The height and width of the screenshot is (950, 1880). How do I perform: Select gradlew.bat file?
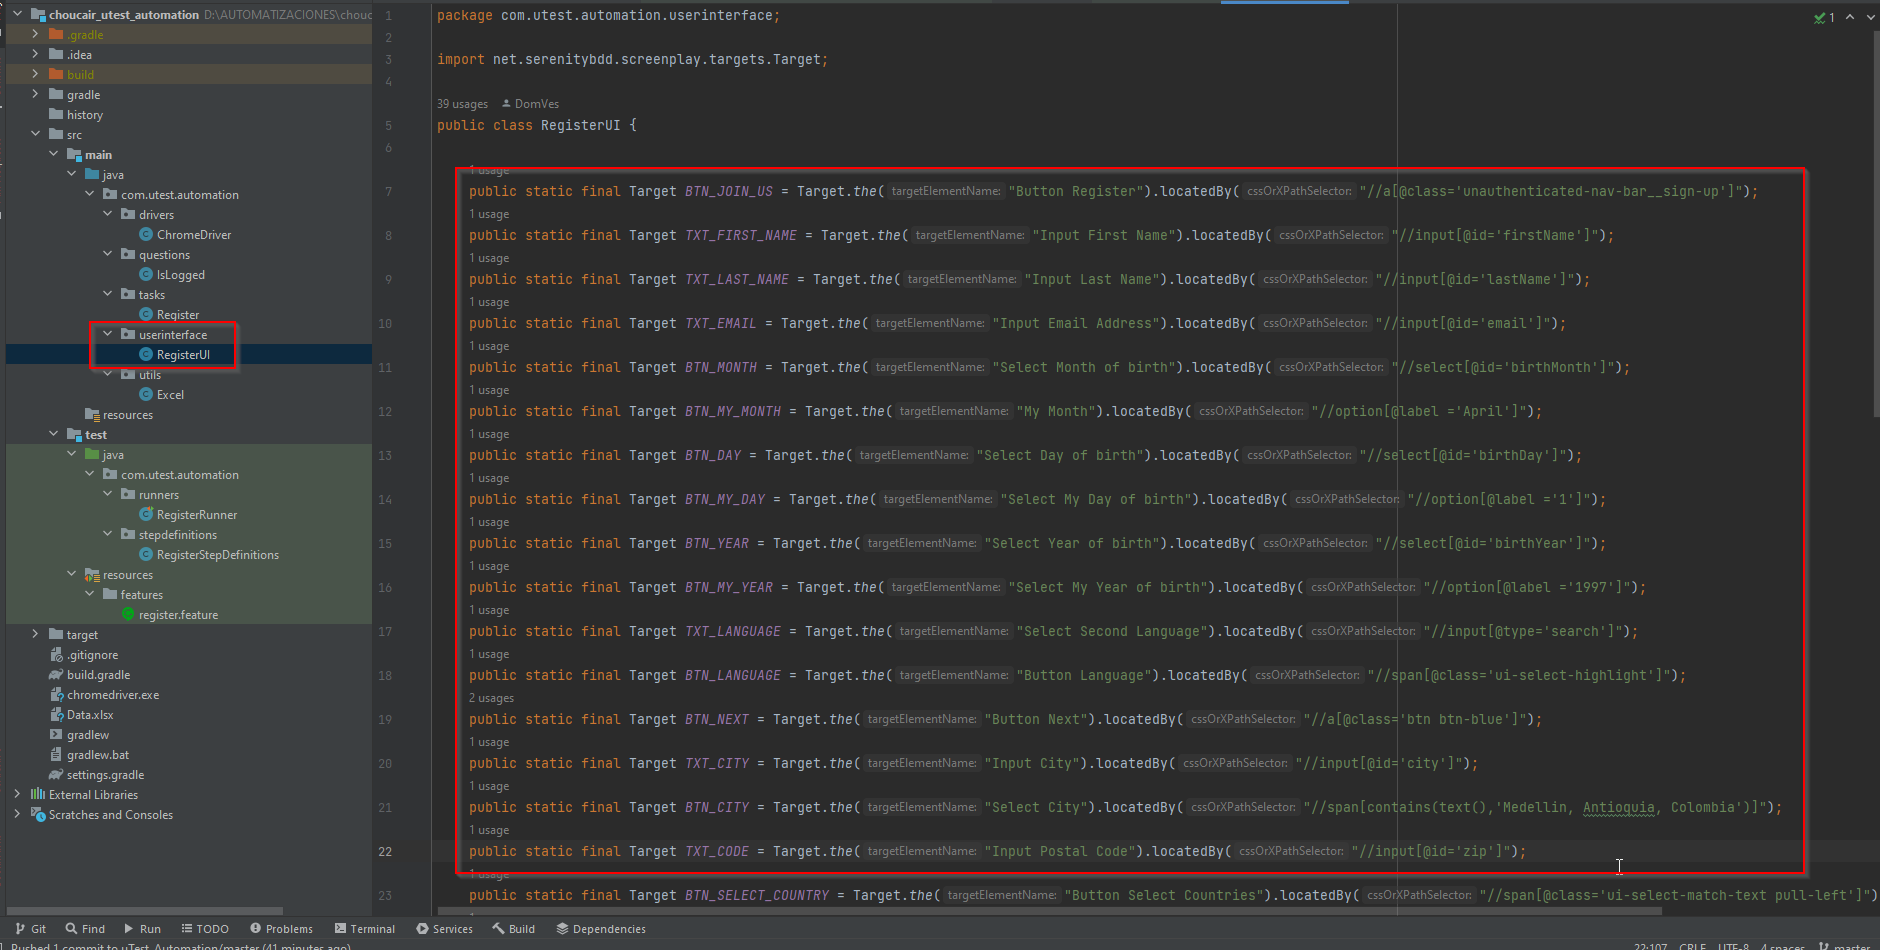click(98, 755)
